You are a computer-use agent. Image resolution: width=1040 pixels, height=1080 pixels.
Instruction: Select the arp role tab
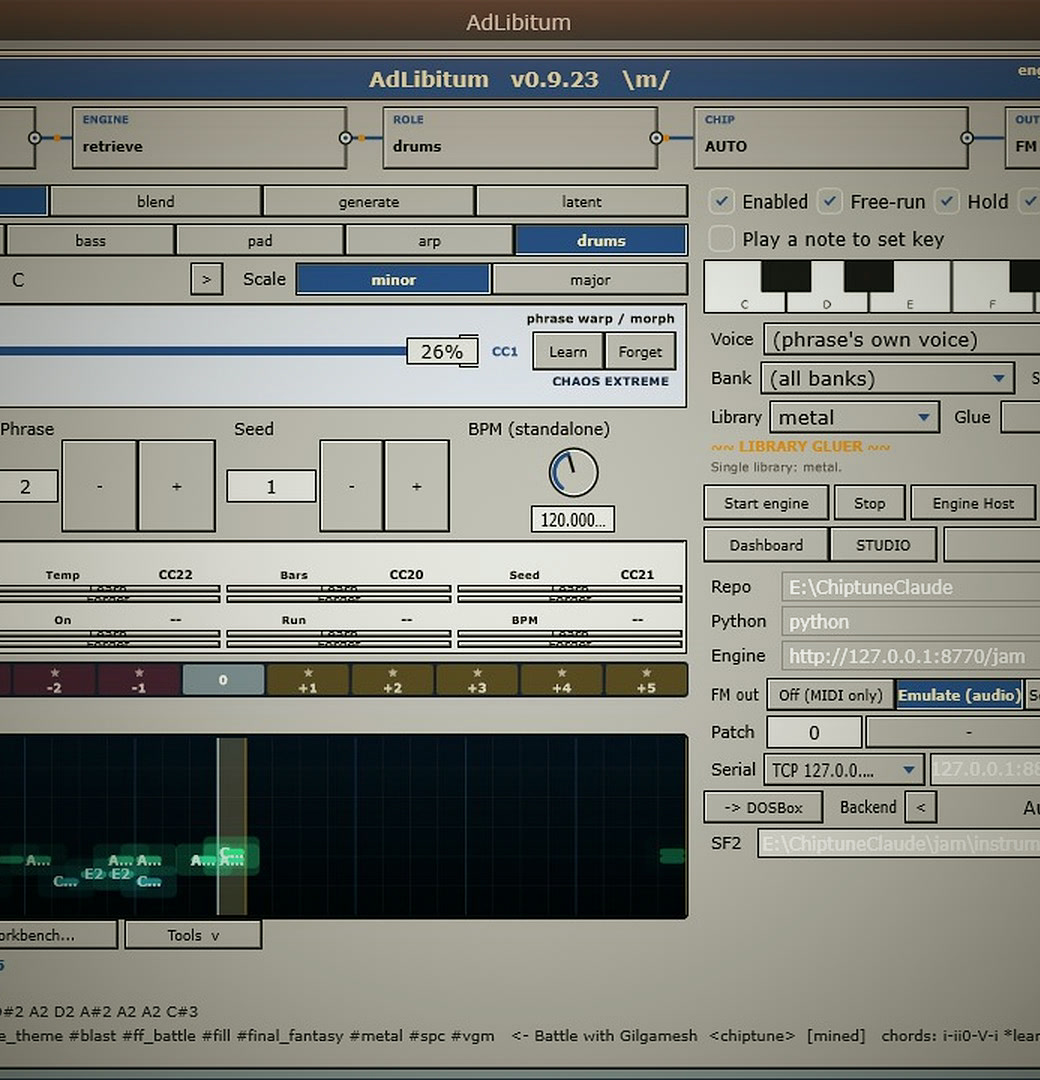[429, 240]
